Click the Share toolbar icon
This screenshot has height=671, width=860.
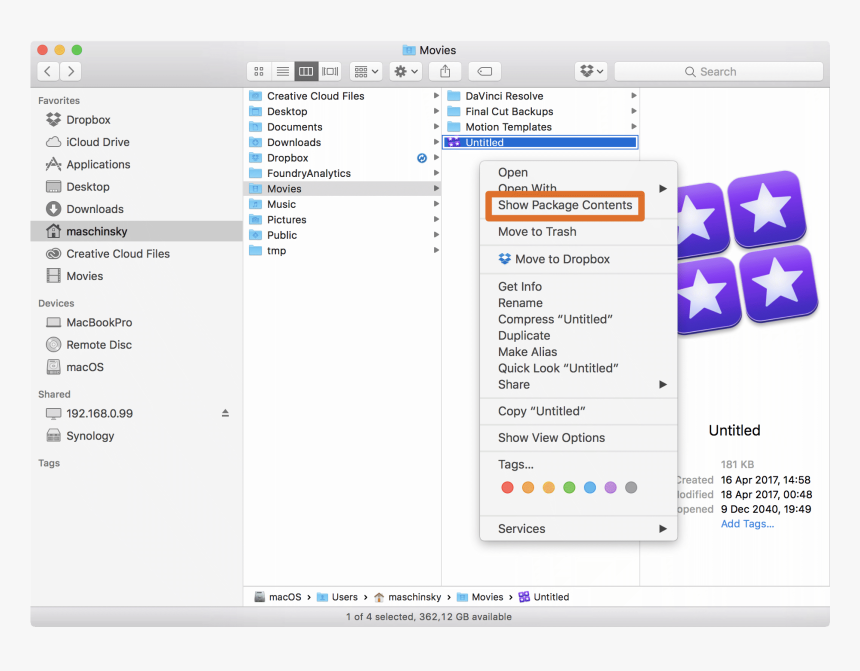445,71
